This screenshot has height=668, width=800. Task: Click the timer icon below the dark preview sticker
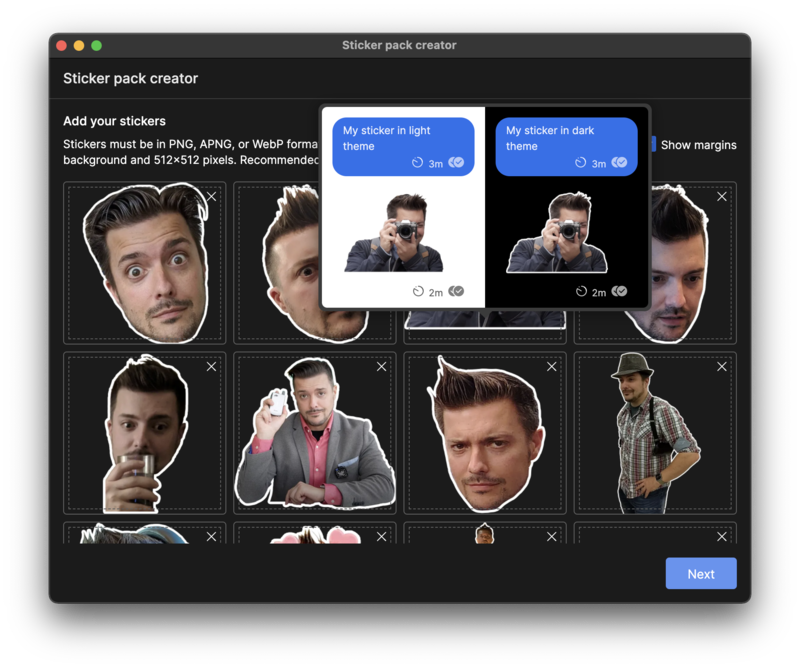click(580, 291)
